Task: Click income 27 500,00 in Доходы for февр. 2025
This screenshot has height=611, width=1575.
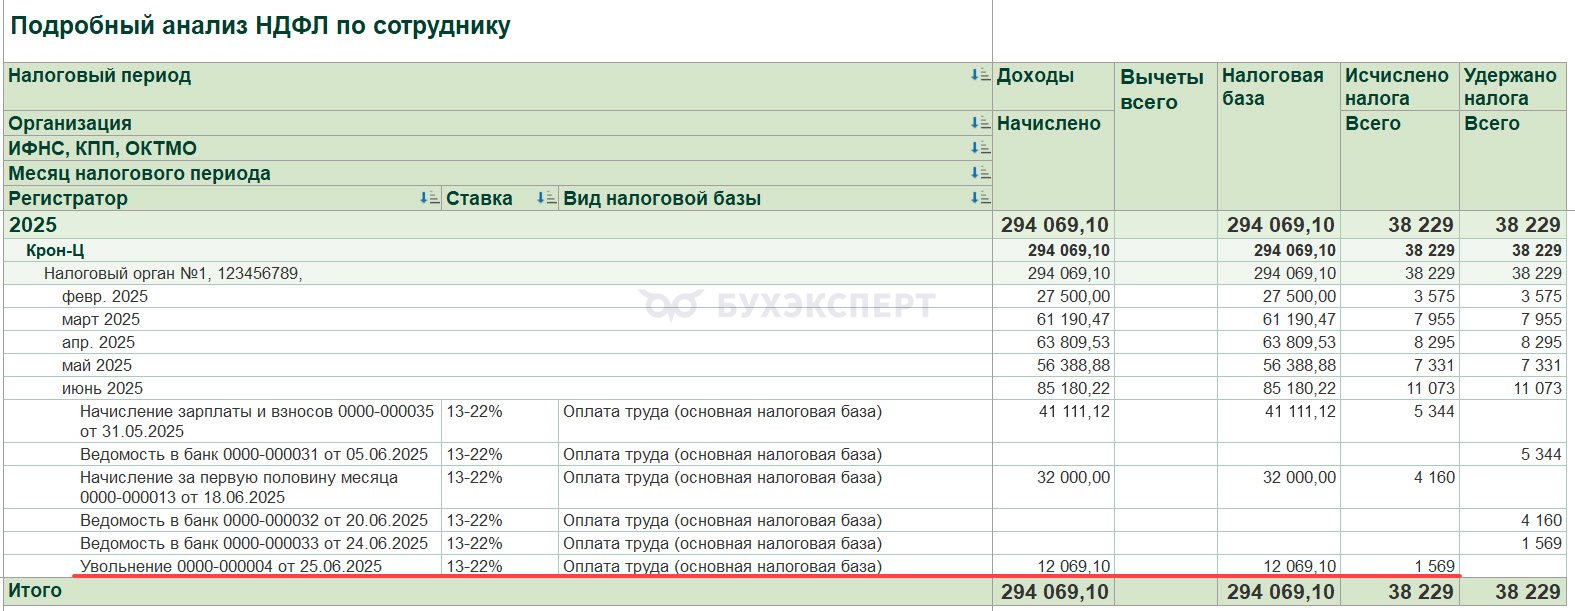Action: pos(1073,296)
